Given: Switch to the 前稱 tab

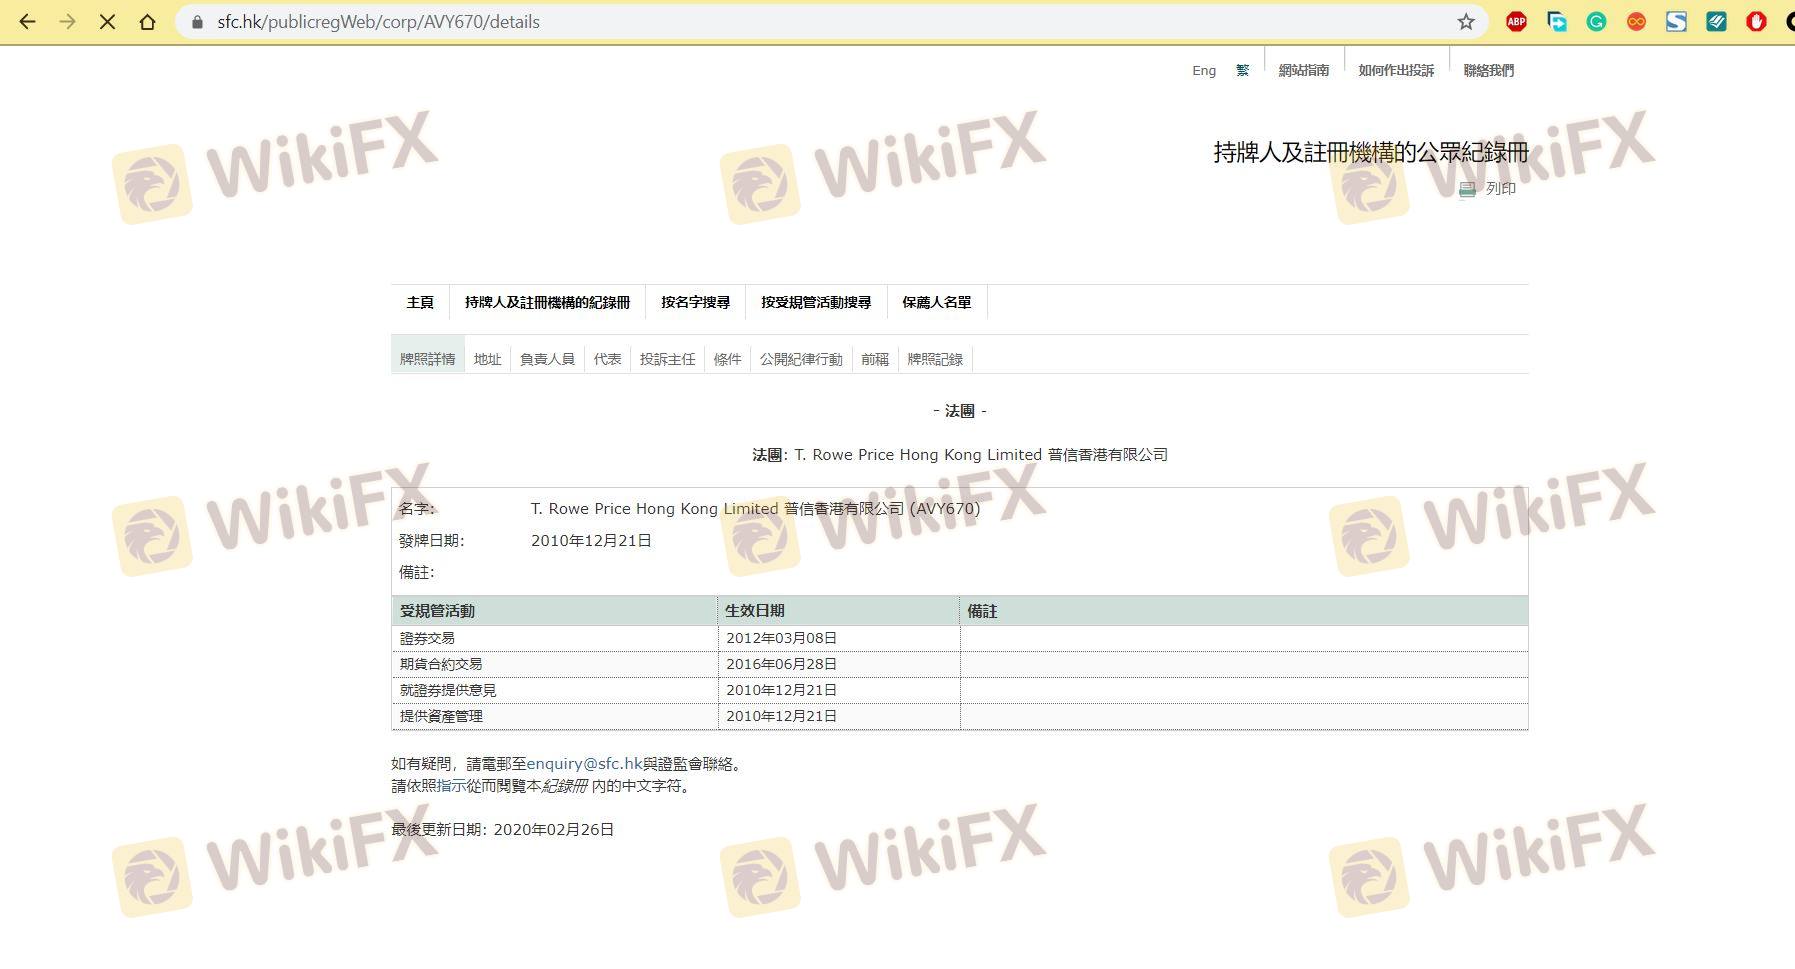Looking at the screenshot, I should click(x=875, y=359).
